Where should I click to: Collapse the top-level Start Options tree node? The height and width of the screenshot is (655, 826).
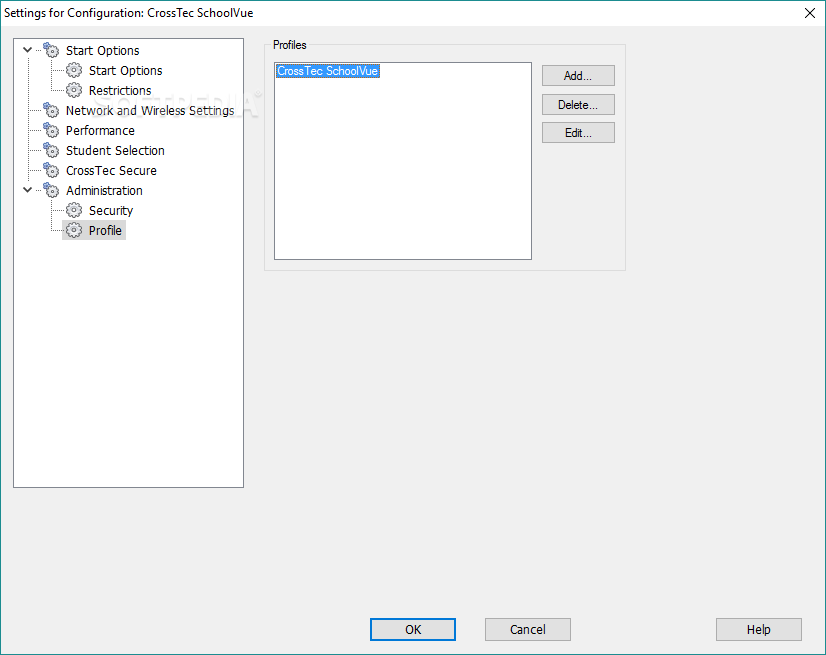27,50
